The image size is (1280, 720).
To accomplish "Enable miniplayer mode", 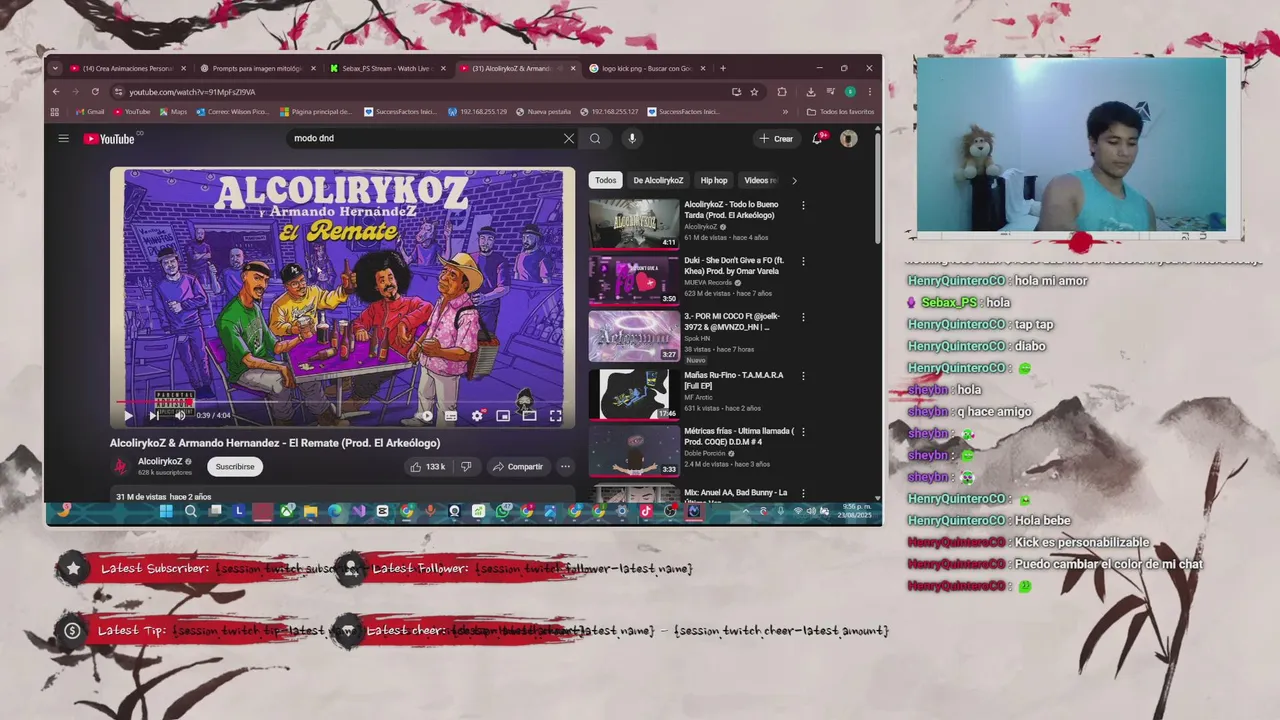I will [x=503, y=416].
